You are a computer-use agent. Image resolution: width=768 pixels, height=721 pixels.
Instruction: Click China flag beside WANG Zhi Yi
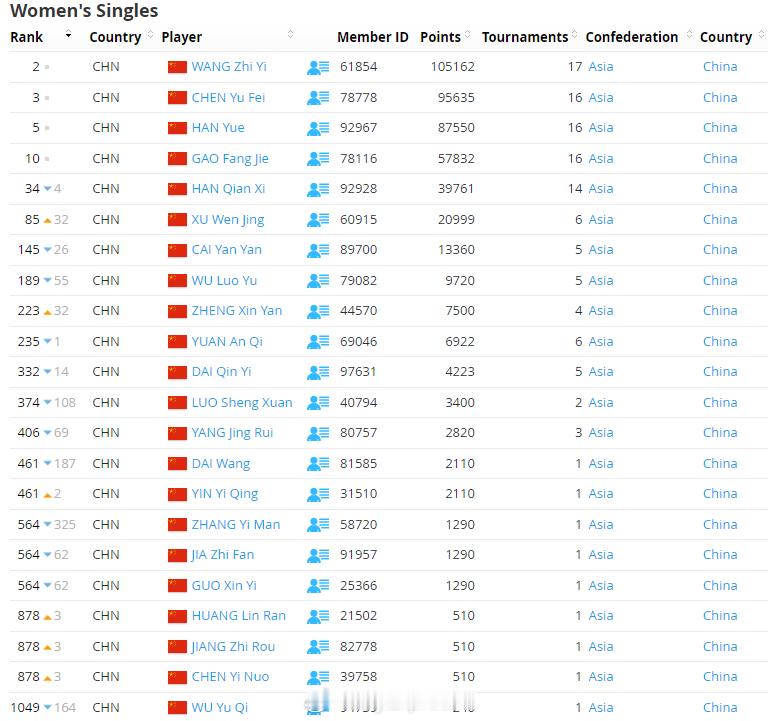(x=177, y=67)
